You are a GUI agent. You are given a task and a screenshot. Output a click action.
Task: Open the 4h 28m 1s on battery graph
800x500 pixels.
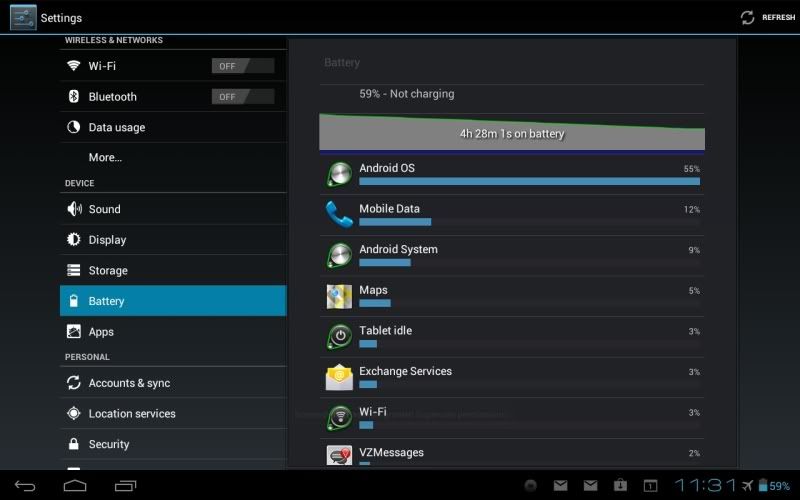(512, 134)
